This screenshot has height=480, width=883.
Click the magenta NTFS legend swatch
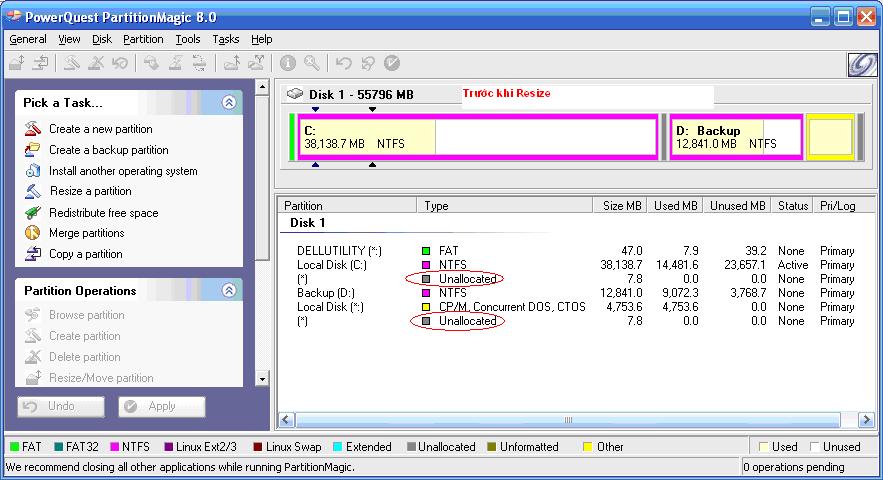113,447
